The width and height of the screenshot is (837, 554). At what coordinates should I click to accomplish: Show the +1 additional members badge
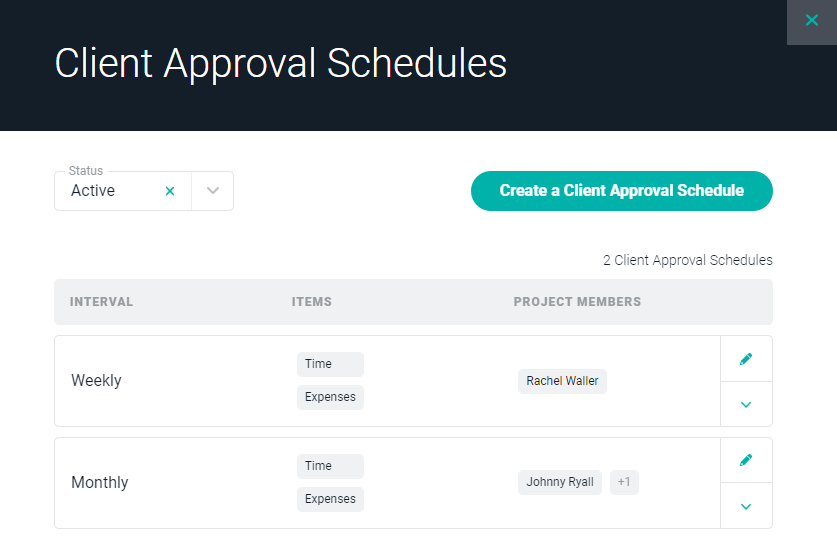[624, 482]
